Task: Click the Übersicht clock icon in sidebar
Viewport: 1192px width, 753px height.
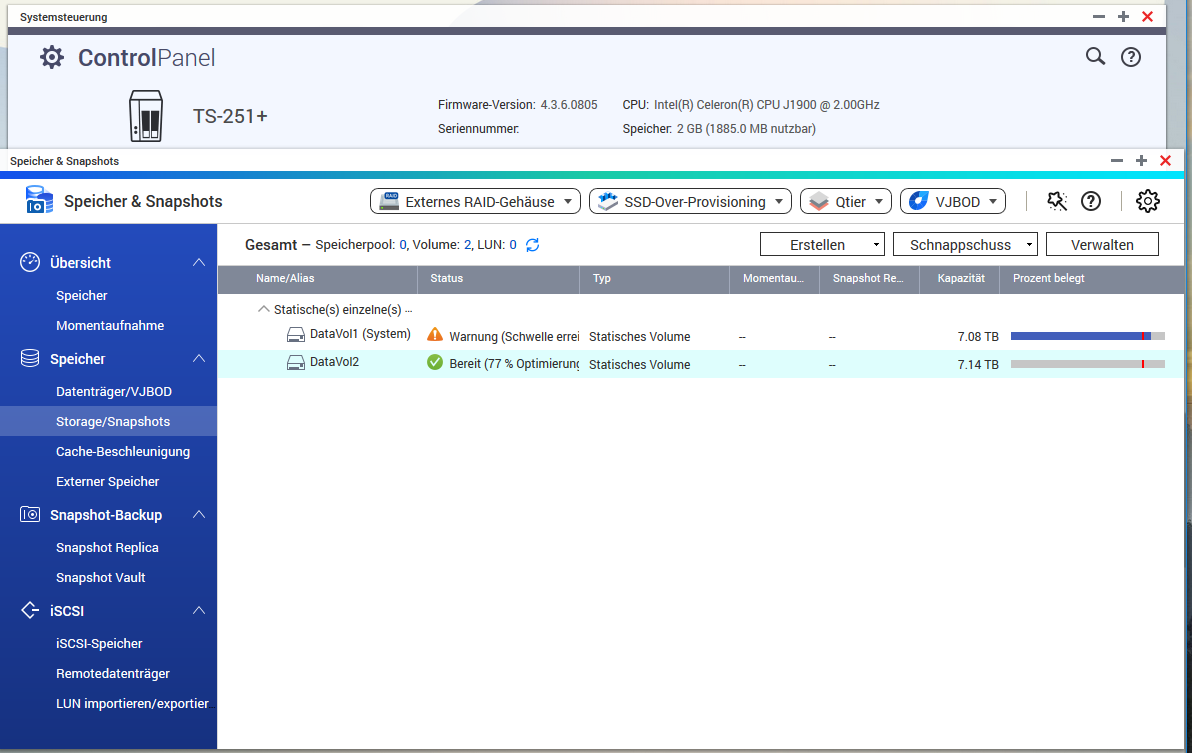Action: coord(30,262)
